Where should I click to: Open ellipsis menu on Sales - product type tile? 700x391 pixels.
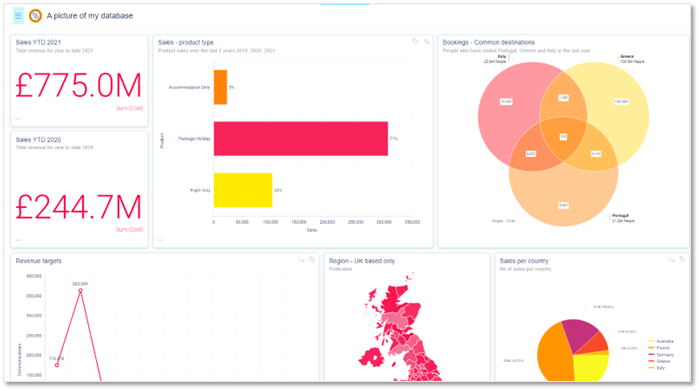coord(161,240)
